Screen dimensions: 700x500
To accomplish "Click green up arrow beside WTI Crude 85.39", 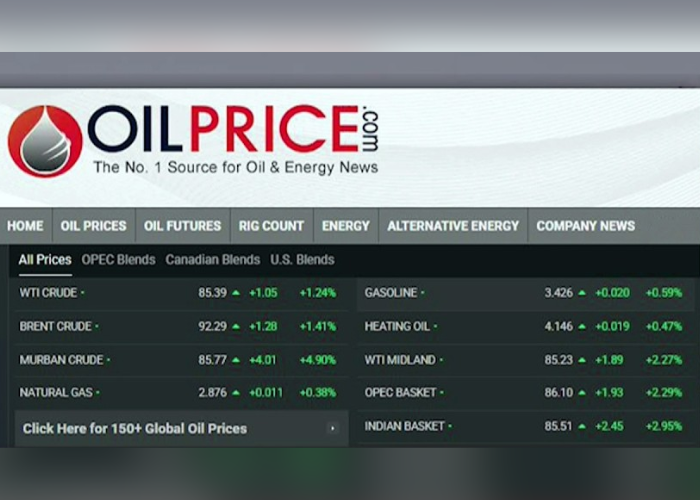I will [x=236, y=293].
